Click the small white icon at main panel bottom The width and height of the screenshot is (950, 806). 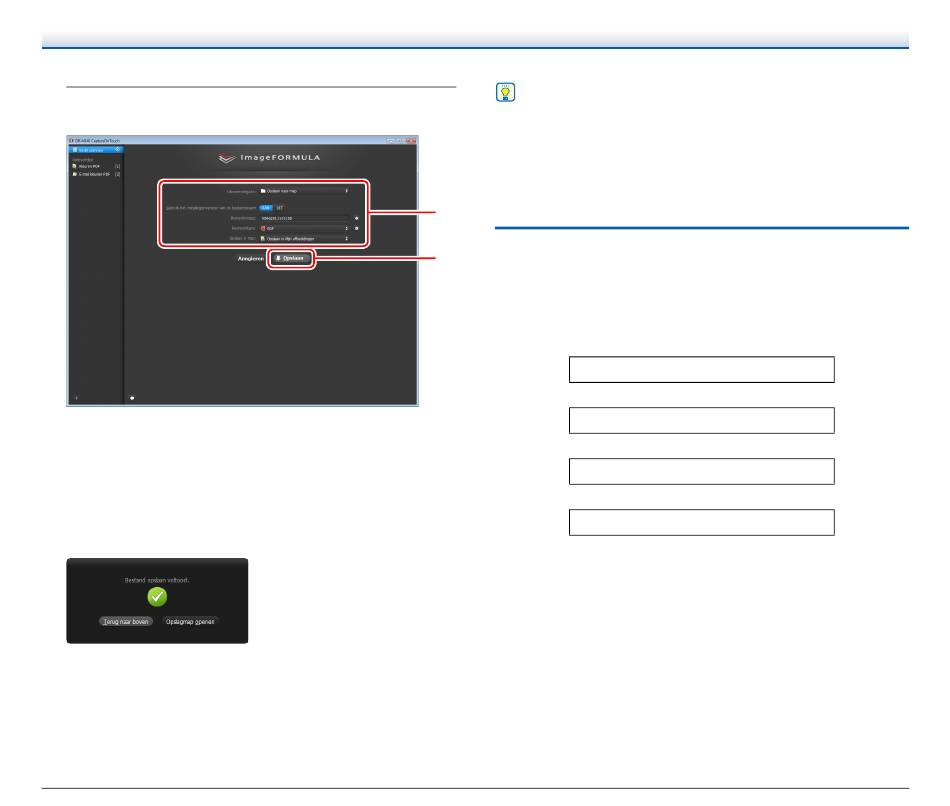point(132,398)
